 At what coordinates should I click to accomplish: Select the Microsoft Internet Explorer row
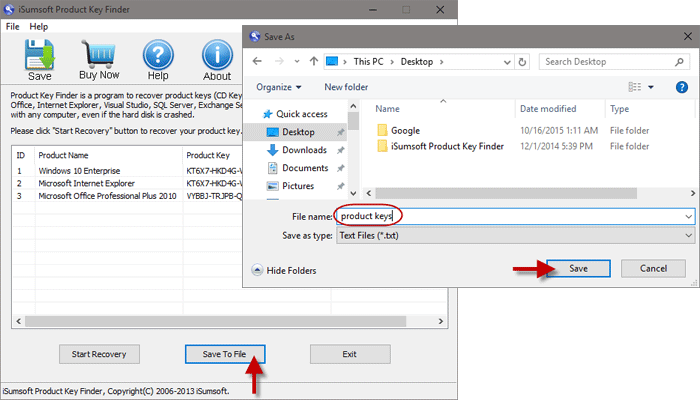127,183
